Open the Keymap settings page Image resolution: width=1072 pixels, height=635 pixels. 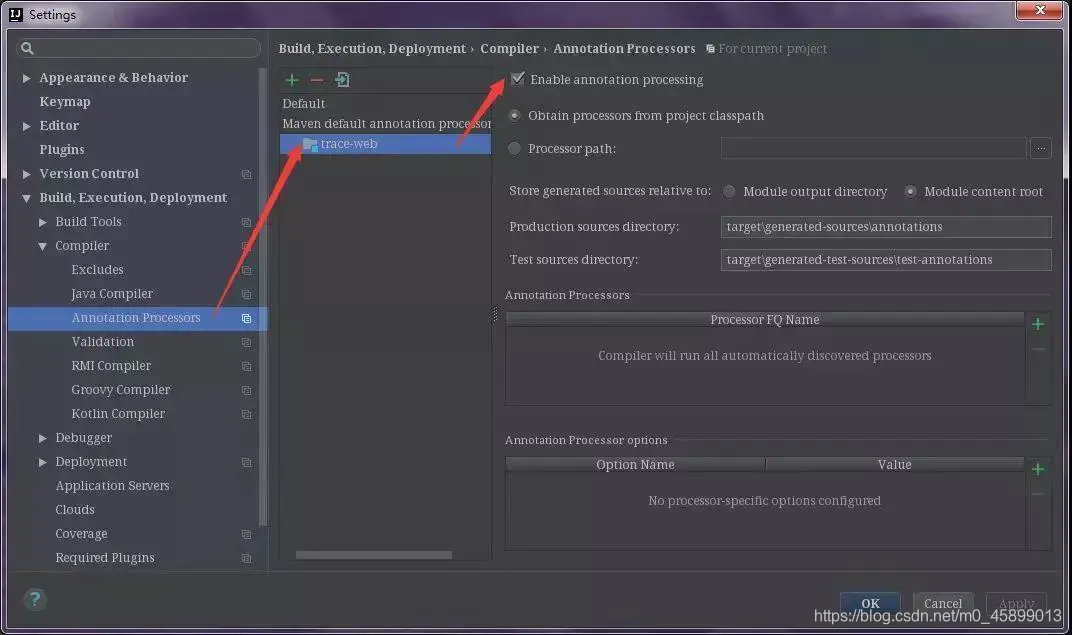[x=65, y=101]
